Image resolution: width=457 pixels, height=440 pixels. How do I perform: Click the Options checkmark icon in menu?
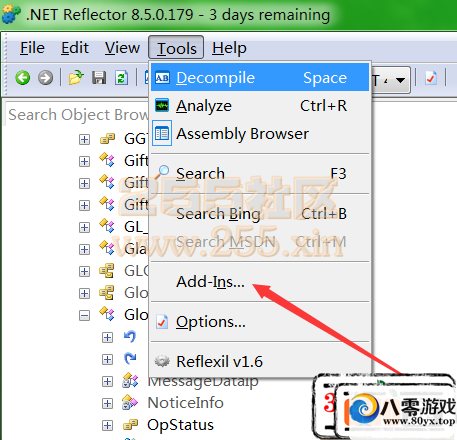[x=162, y=322]
